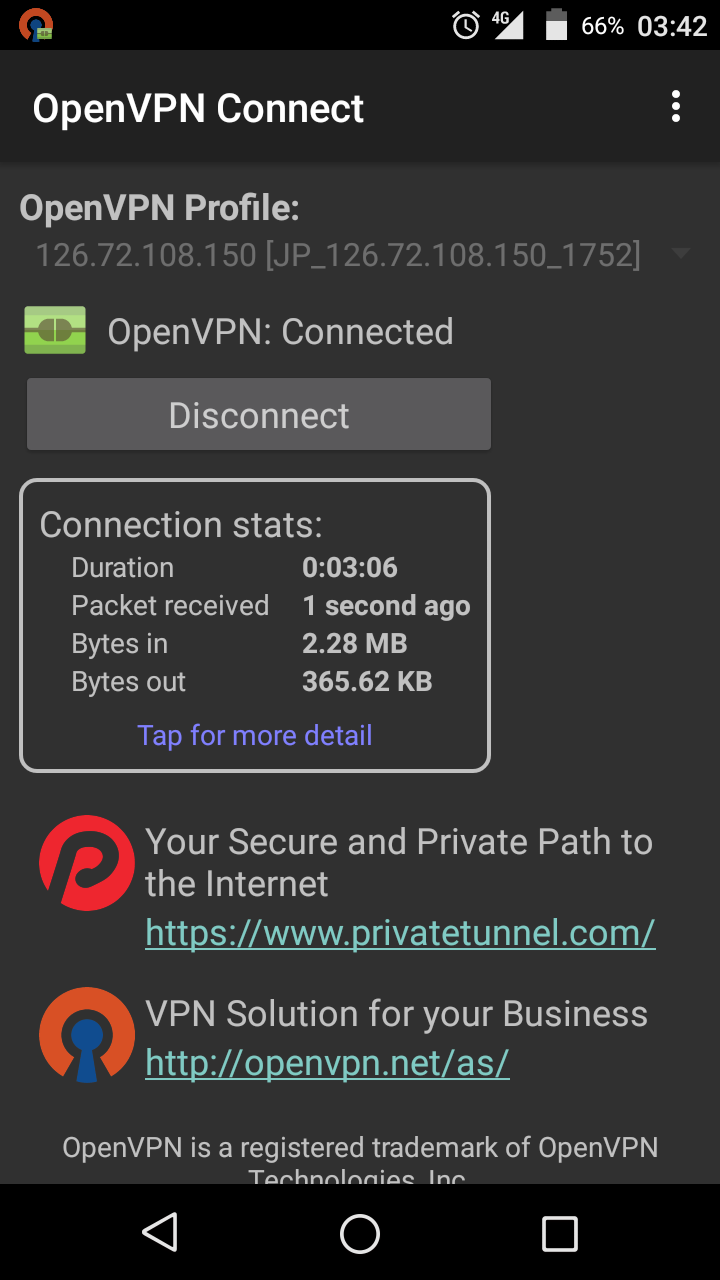This screenshot has width=720, height=1280.
Task: Tap the OpenVPN notification icon in status bar
Action: [x=36, y=25]
